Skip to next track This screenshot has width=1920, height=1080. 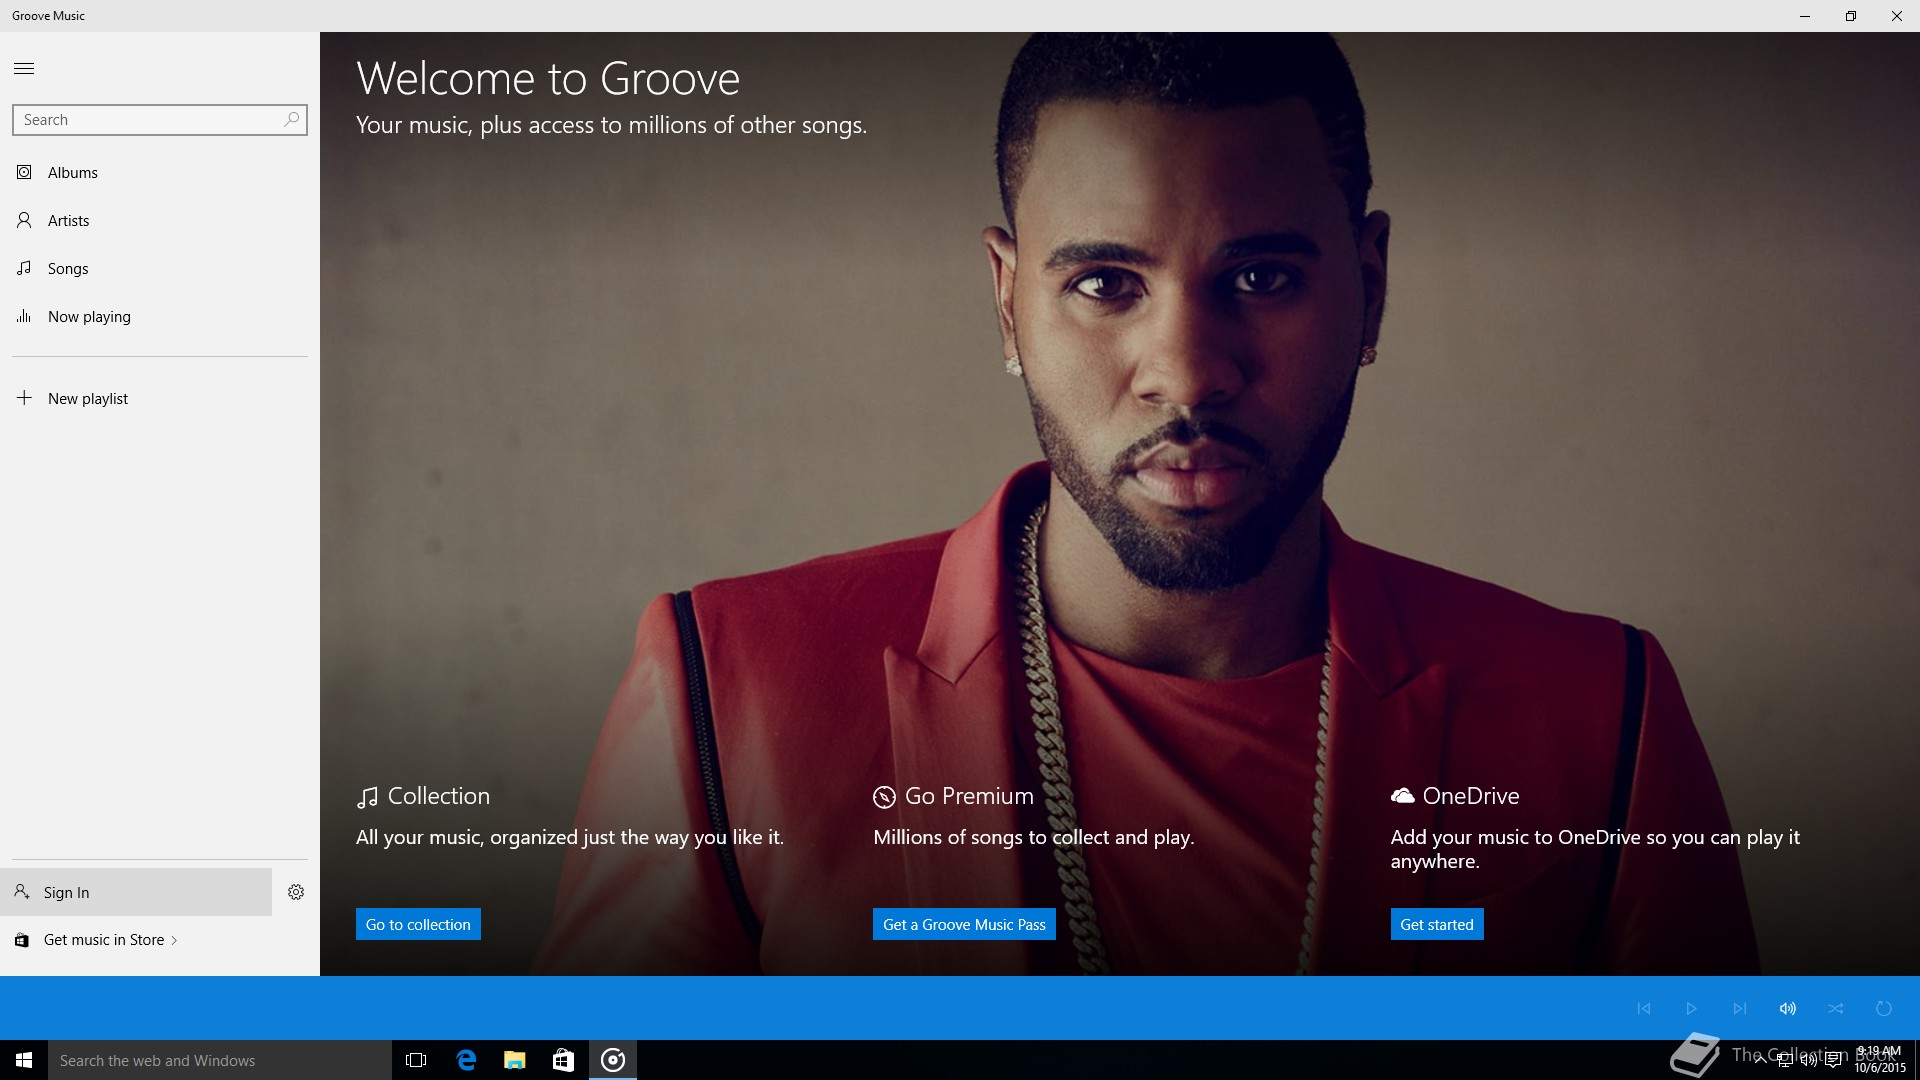pos(1739,1008)
